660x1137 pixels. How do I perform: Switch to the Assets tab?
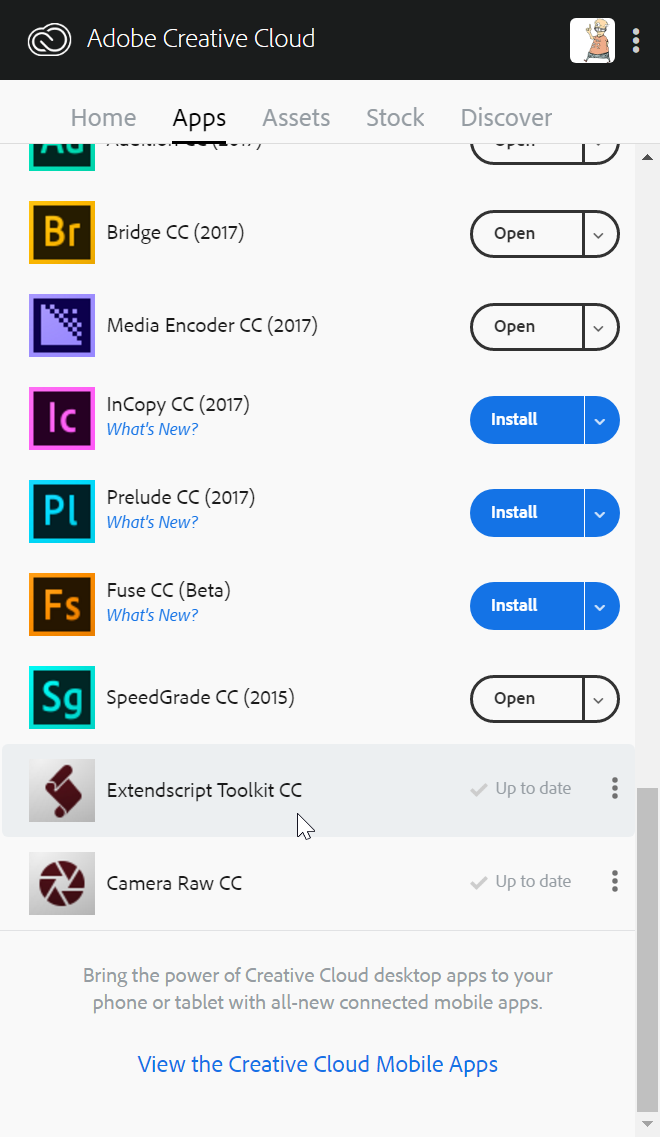pos(296,118)
